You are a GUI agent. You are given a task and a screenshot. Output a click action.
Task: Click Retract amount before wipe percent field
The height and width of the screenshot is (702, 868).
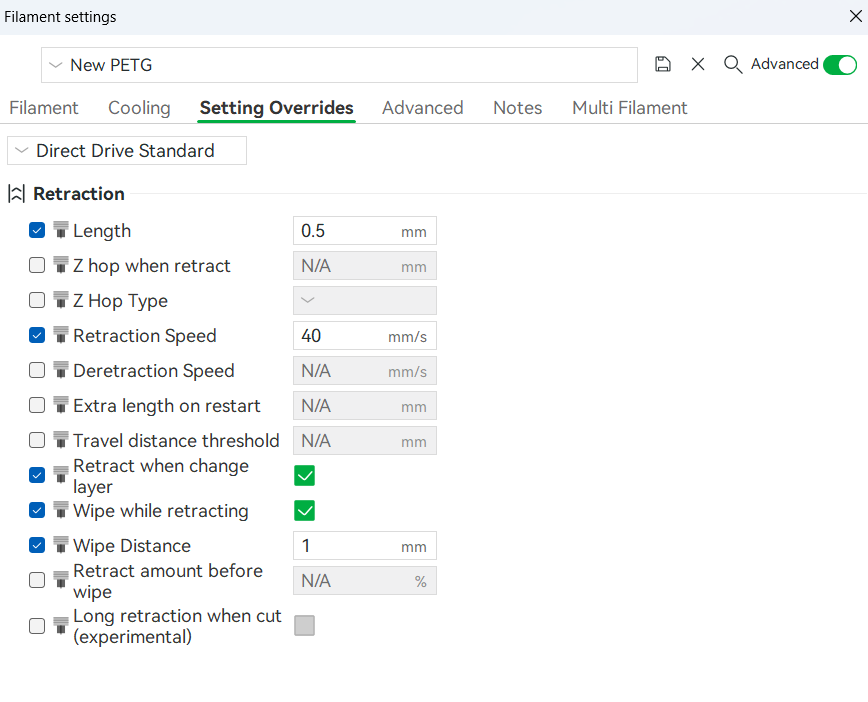tap(365, 581)
